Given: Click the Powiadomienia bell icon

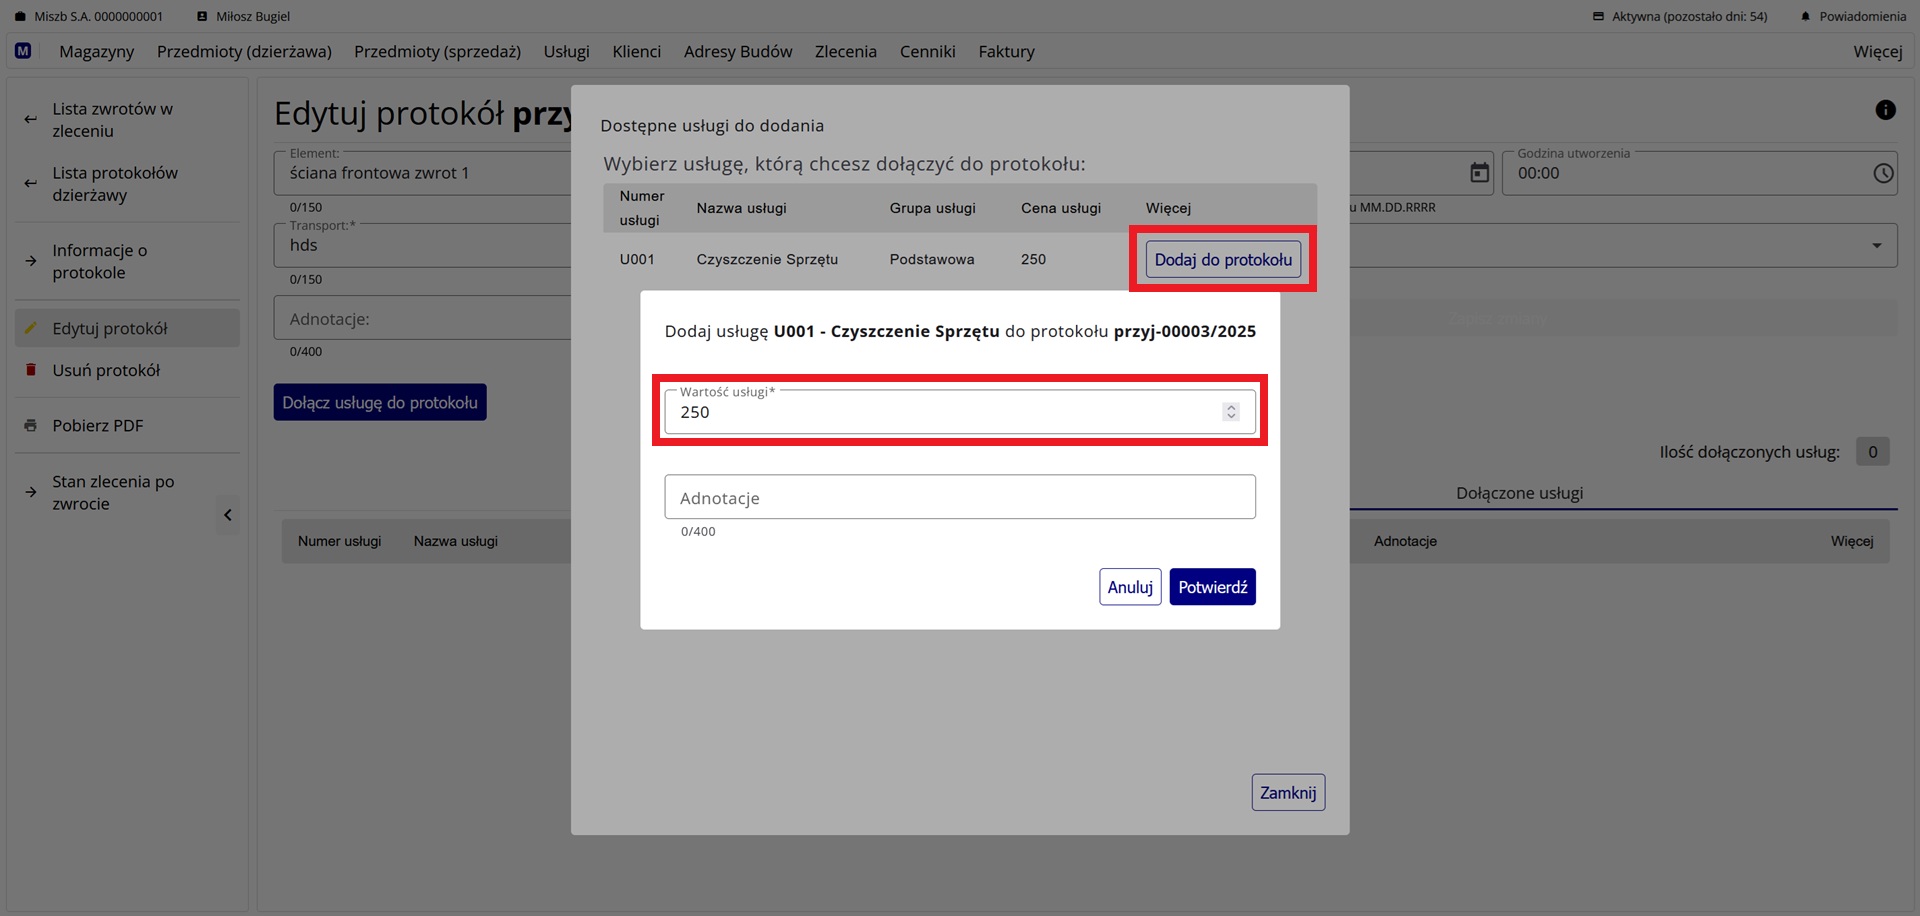Looking at the screenshot, I should point(1805,16).
